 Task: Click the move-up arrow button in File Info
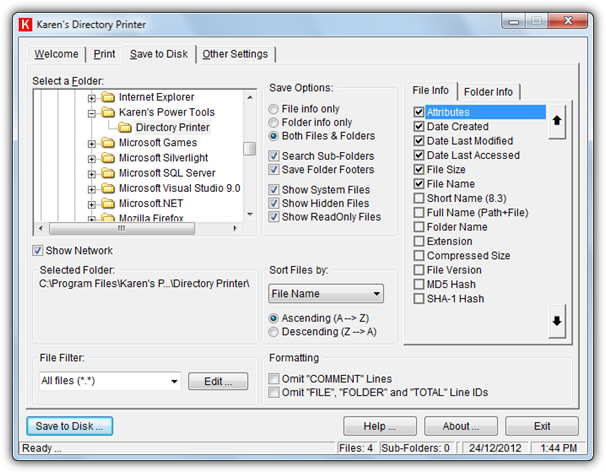coord(557,120)
